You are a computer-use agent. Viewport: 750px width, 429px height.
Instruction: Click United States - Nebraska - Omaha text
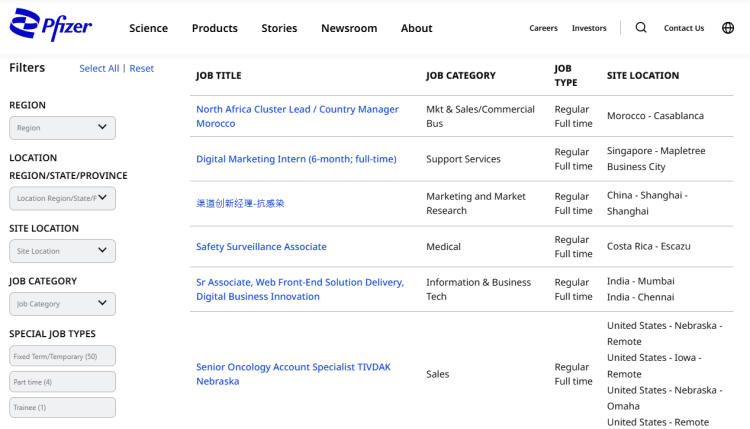665,398
